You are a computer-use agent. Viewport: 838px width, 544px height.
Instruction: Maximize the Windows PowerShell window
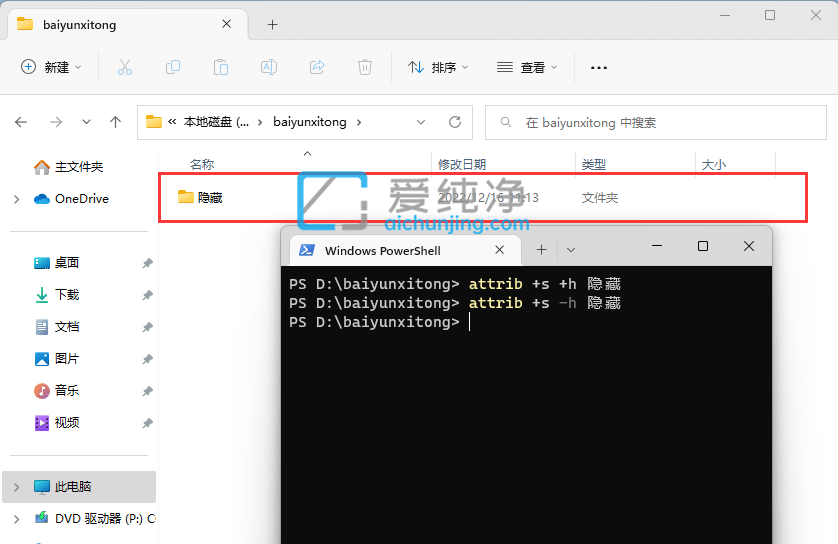(703, 246)
